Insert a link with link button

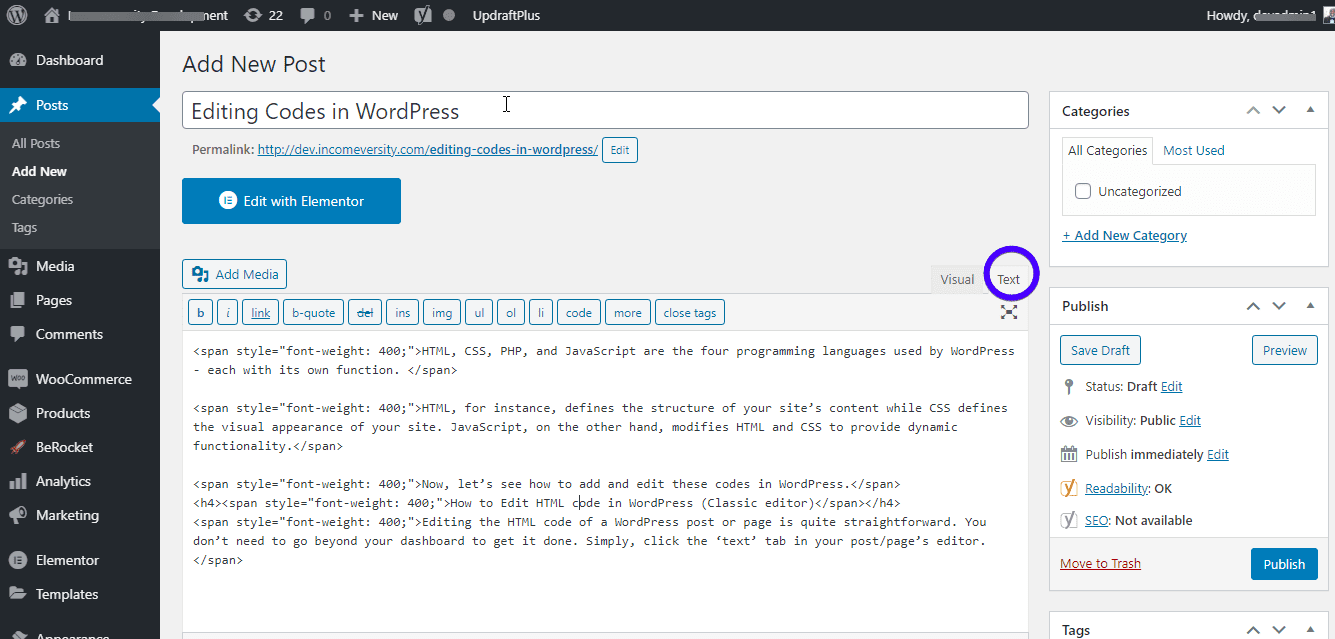(x=261, y=313)
